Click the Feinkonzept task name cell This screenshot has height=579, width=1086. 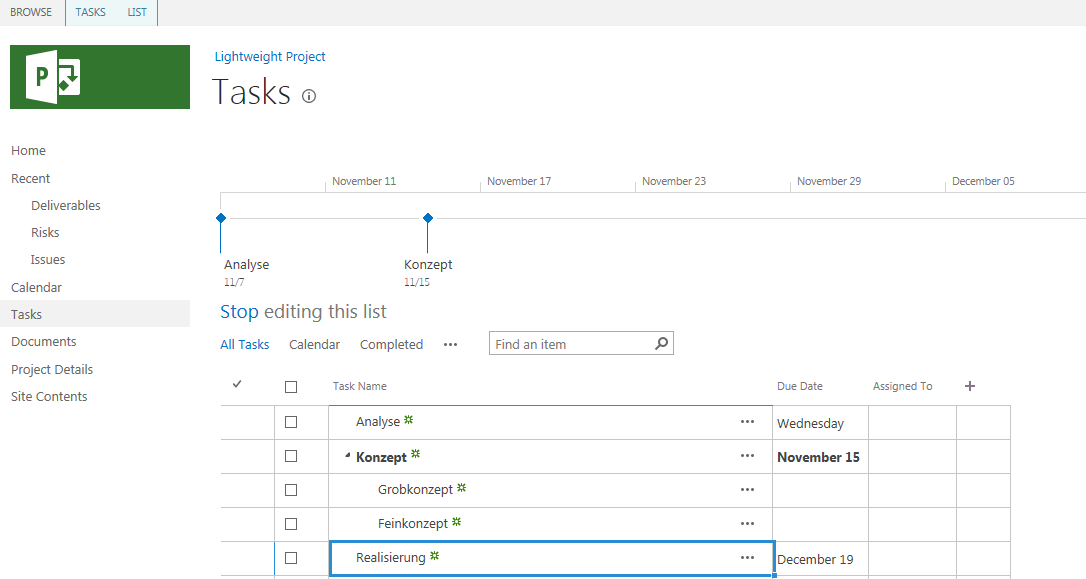(551, 524)
